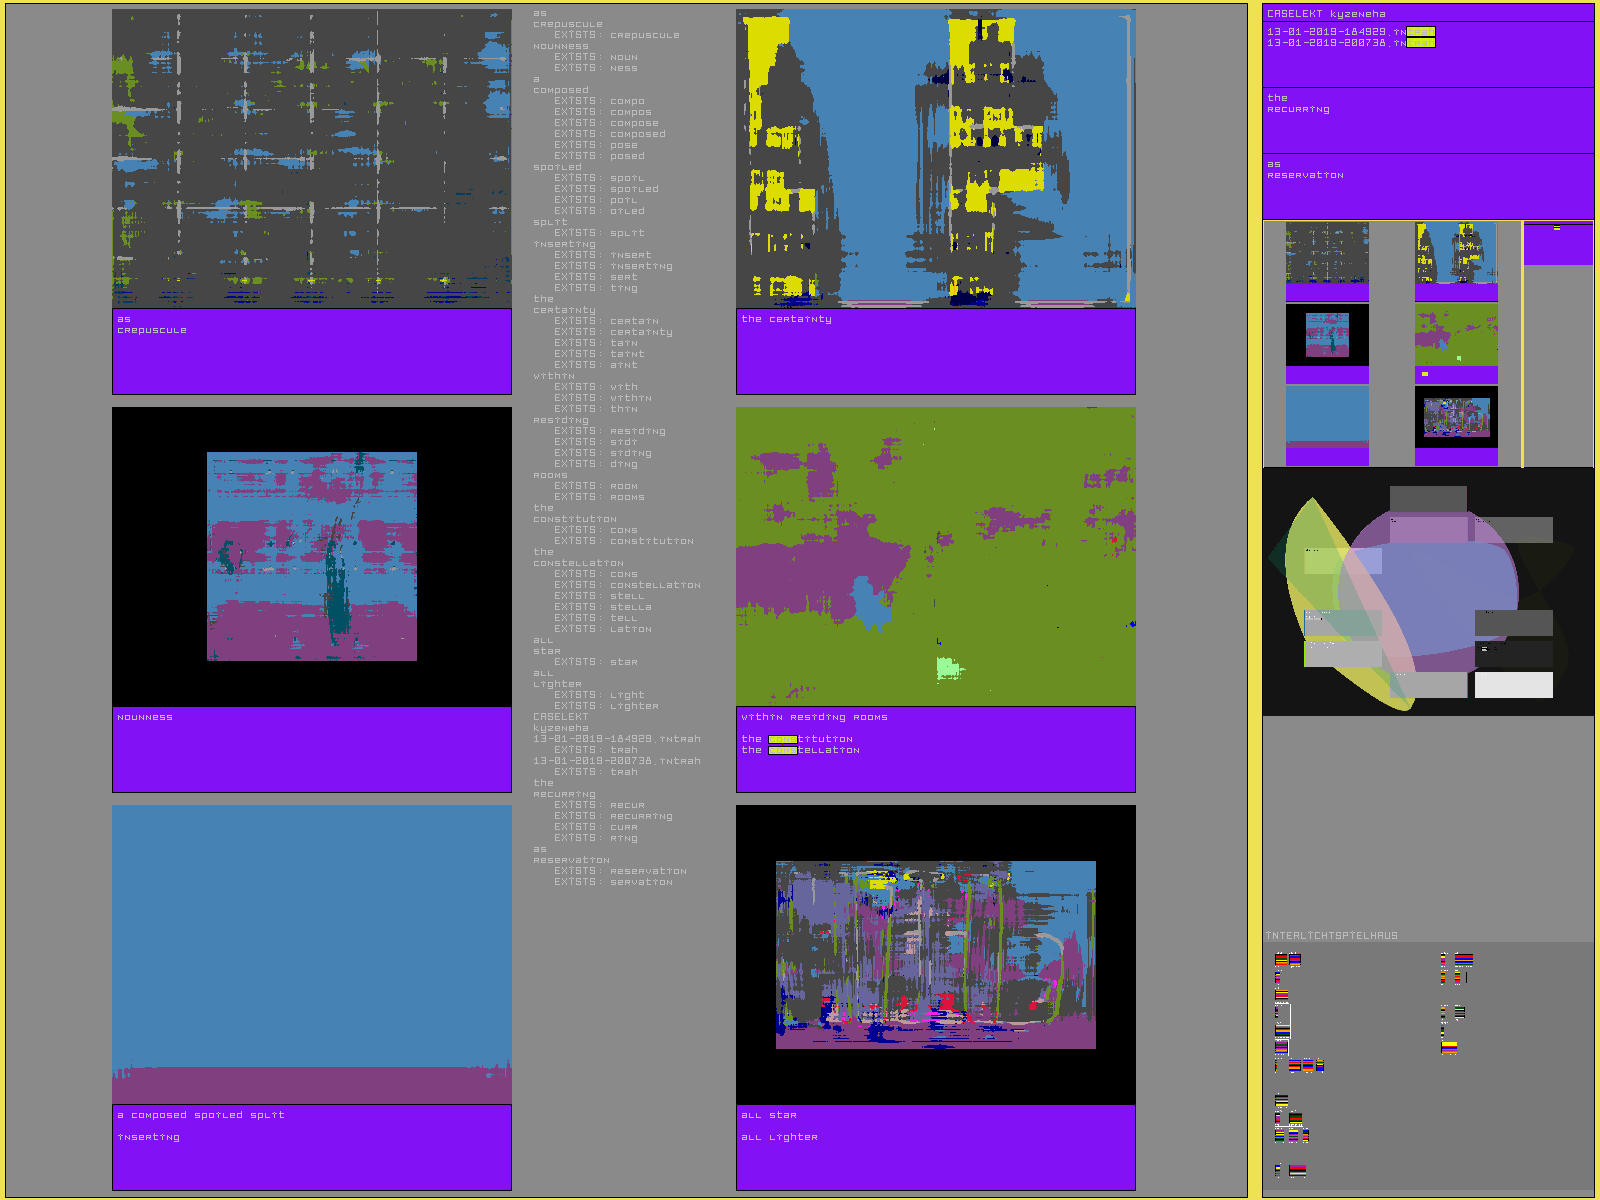The height and width of the screenshot is (1200, 1600).
Task: Click the 'CASELEKT kyzeneha' header in right panel
Action: 1326,14
